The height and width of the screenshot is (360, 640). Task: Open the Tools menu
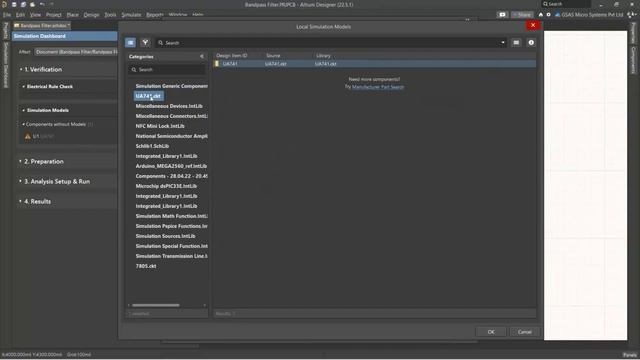click(110, 15)
